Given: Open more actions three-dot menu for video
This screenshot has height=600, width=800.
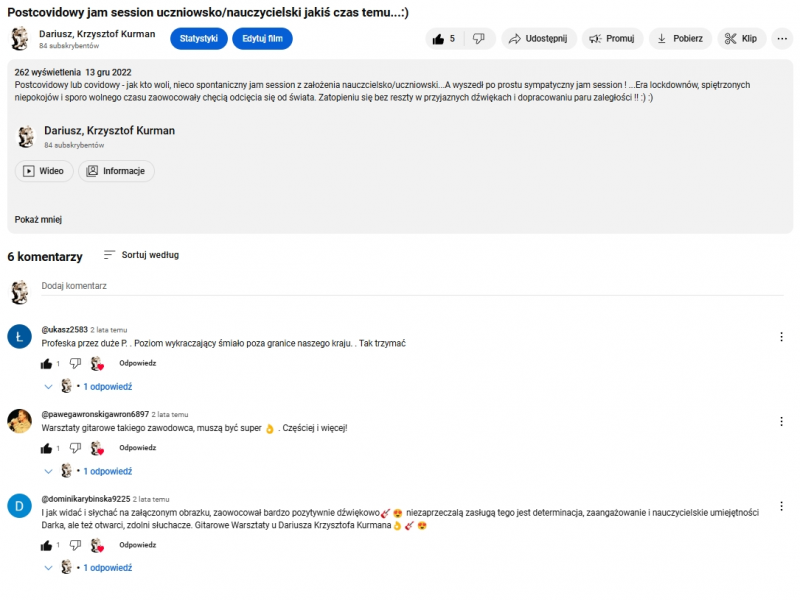Looking at the screenshot, I should point(782,39).
